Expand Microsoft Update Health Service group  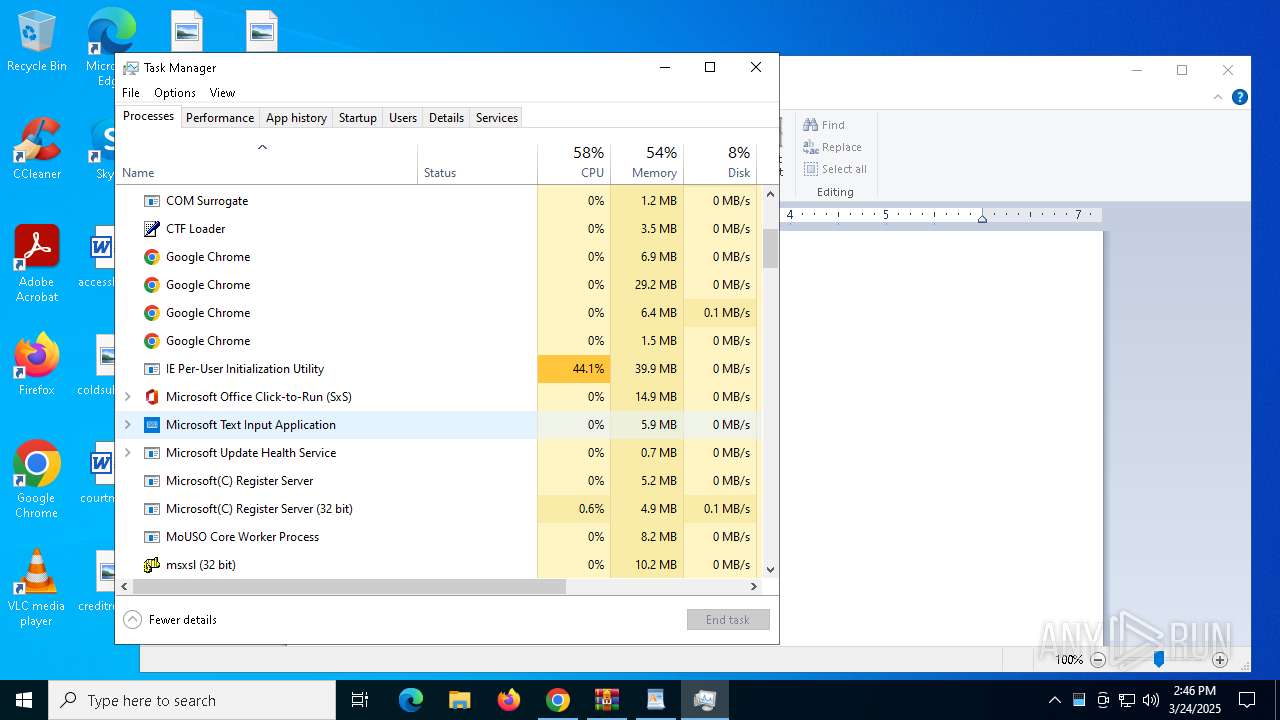[127, 453]
